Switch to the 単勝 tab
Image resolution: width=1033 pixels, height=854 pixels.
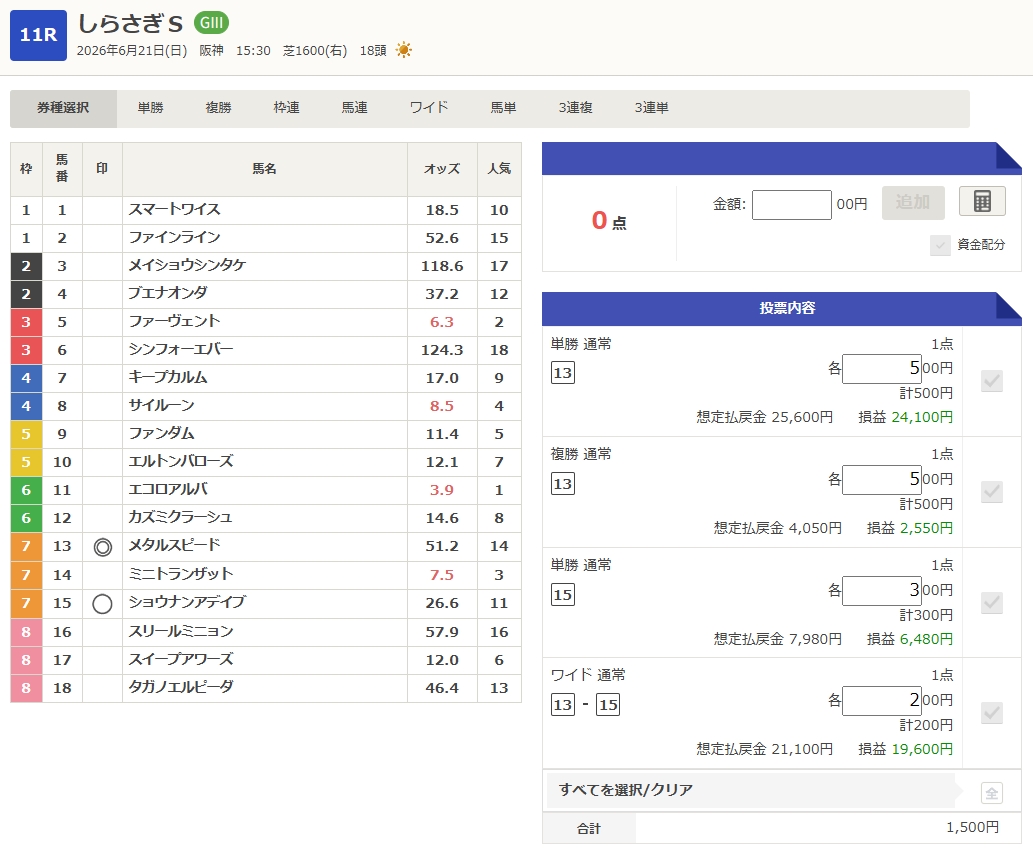point(150,108)
